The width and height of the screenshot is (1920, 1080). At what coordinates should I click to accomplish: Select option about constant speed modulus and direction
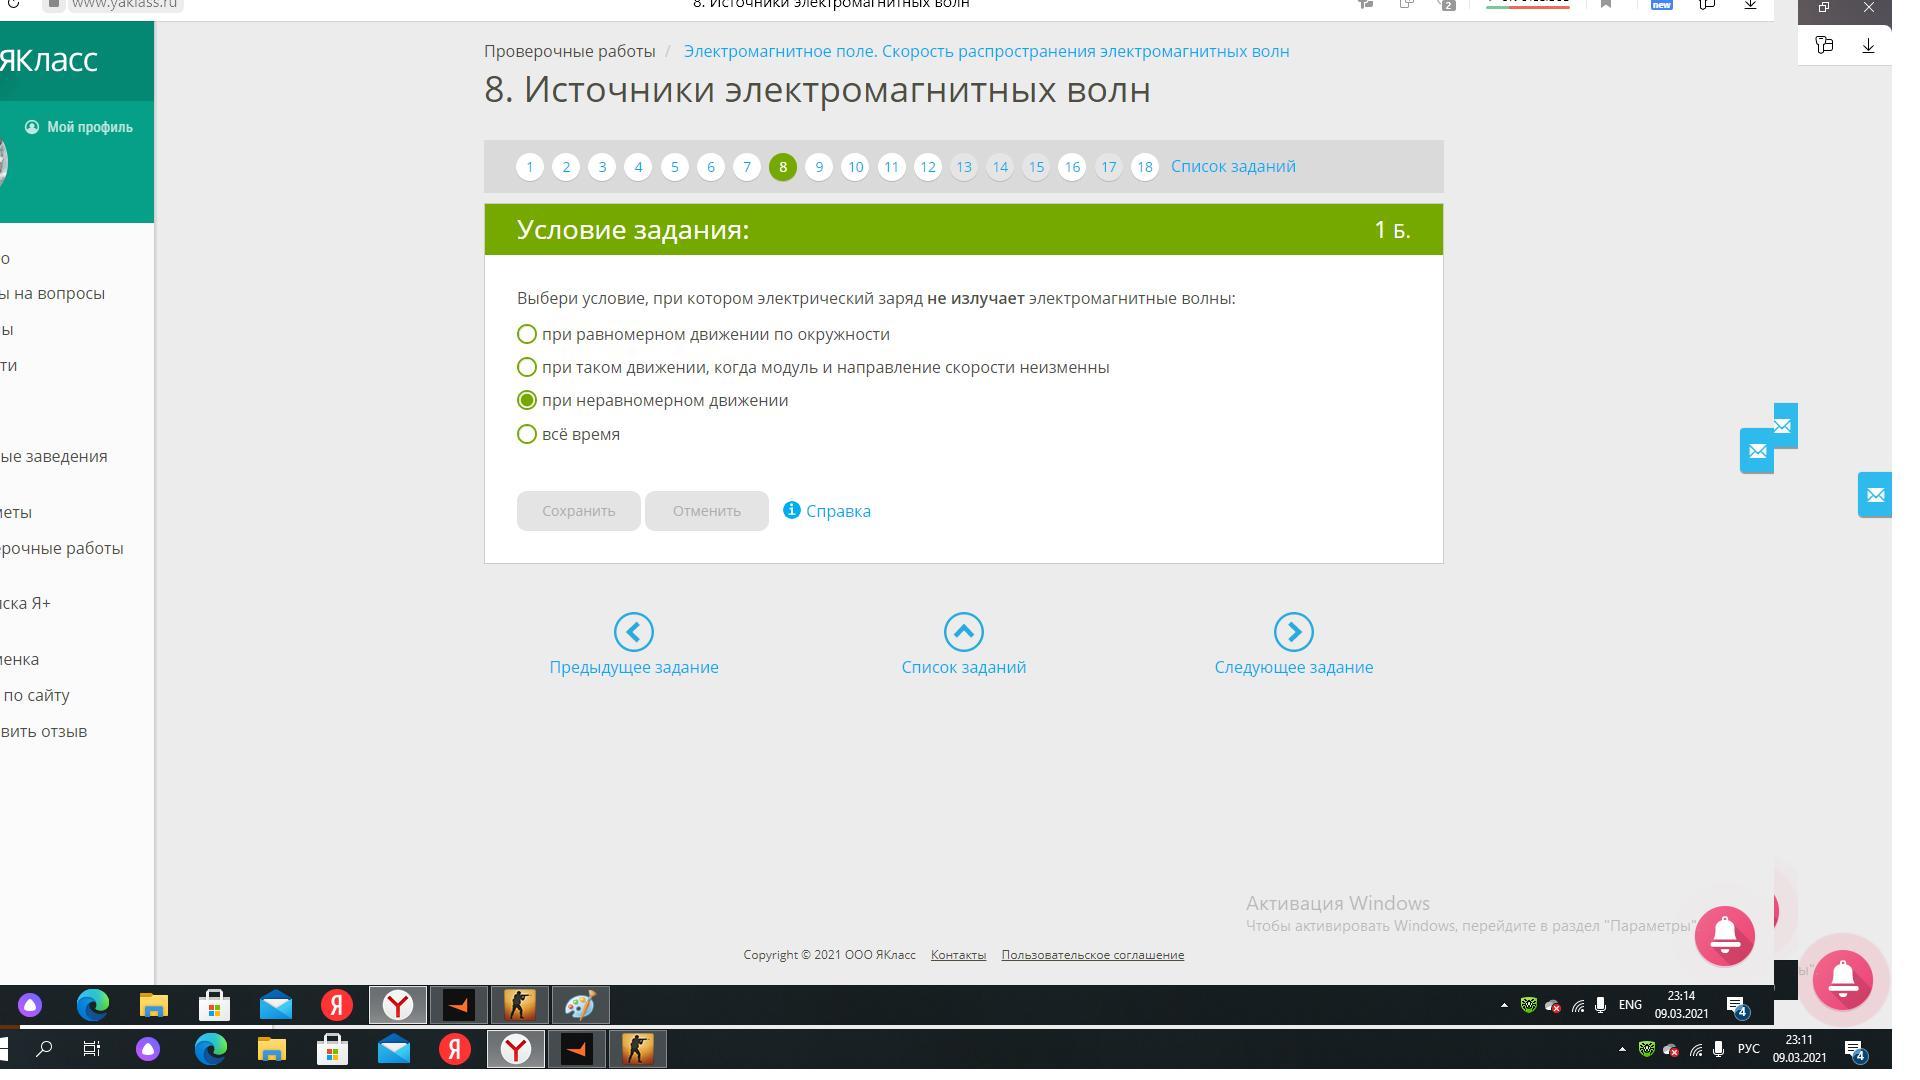pyautogui.click(x=527, y=367)
